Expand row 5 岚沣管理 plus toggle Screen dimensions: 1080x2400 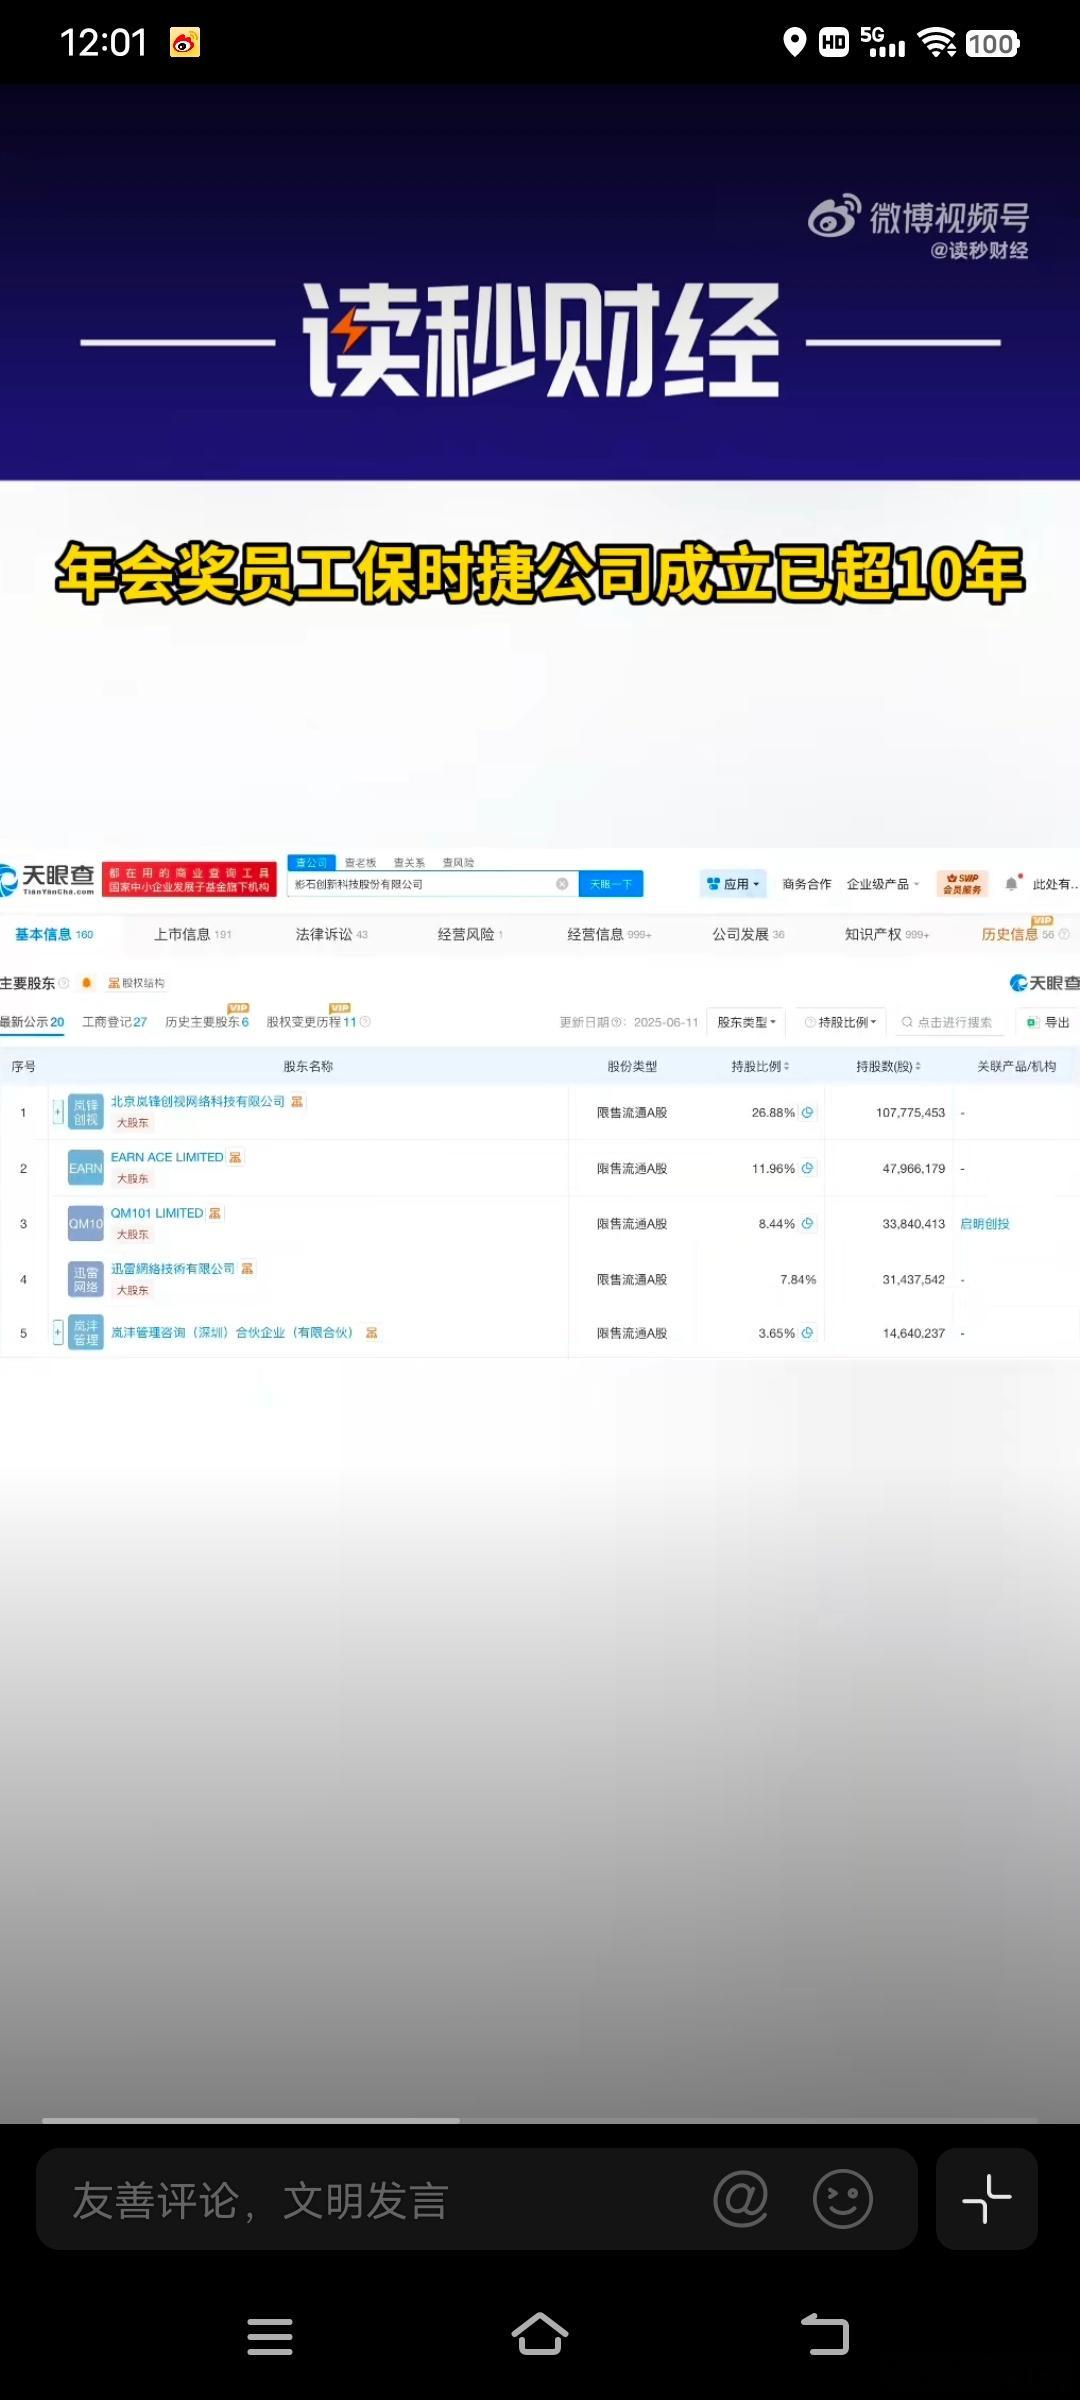pyautogui.click(x=58, y=1333)
